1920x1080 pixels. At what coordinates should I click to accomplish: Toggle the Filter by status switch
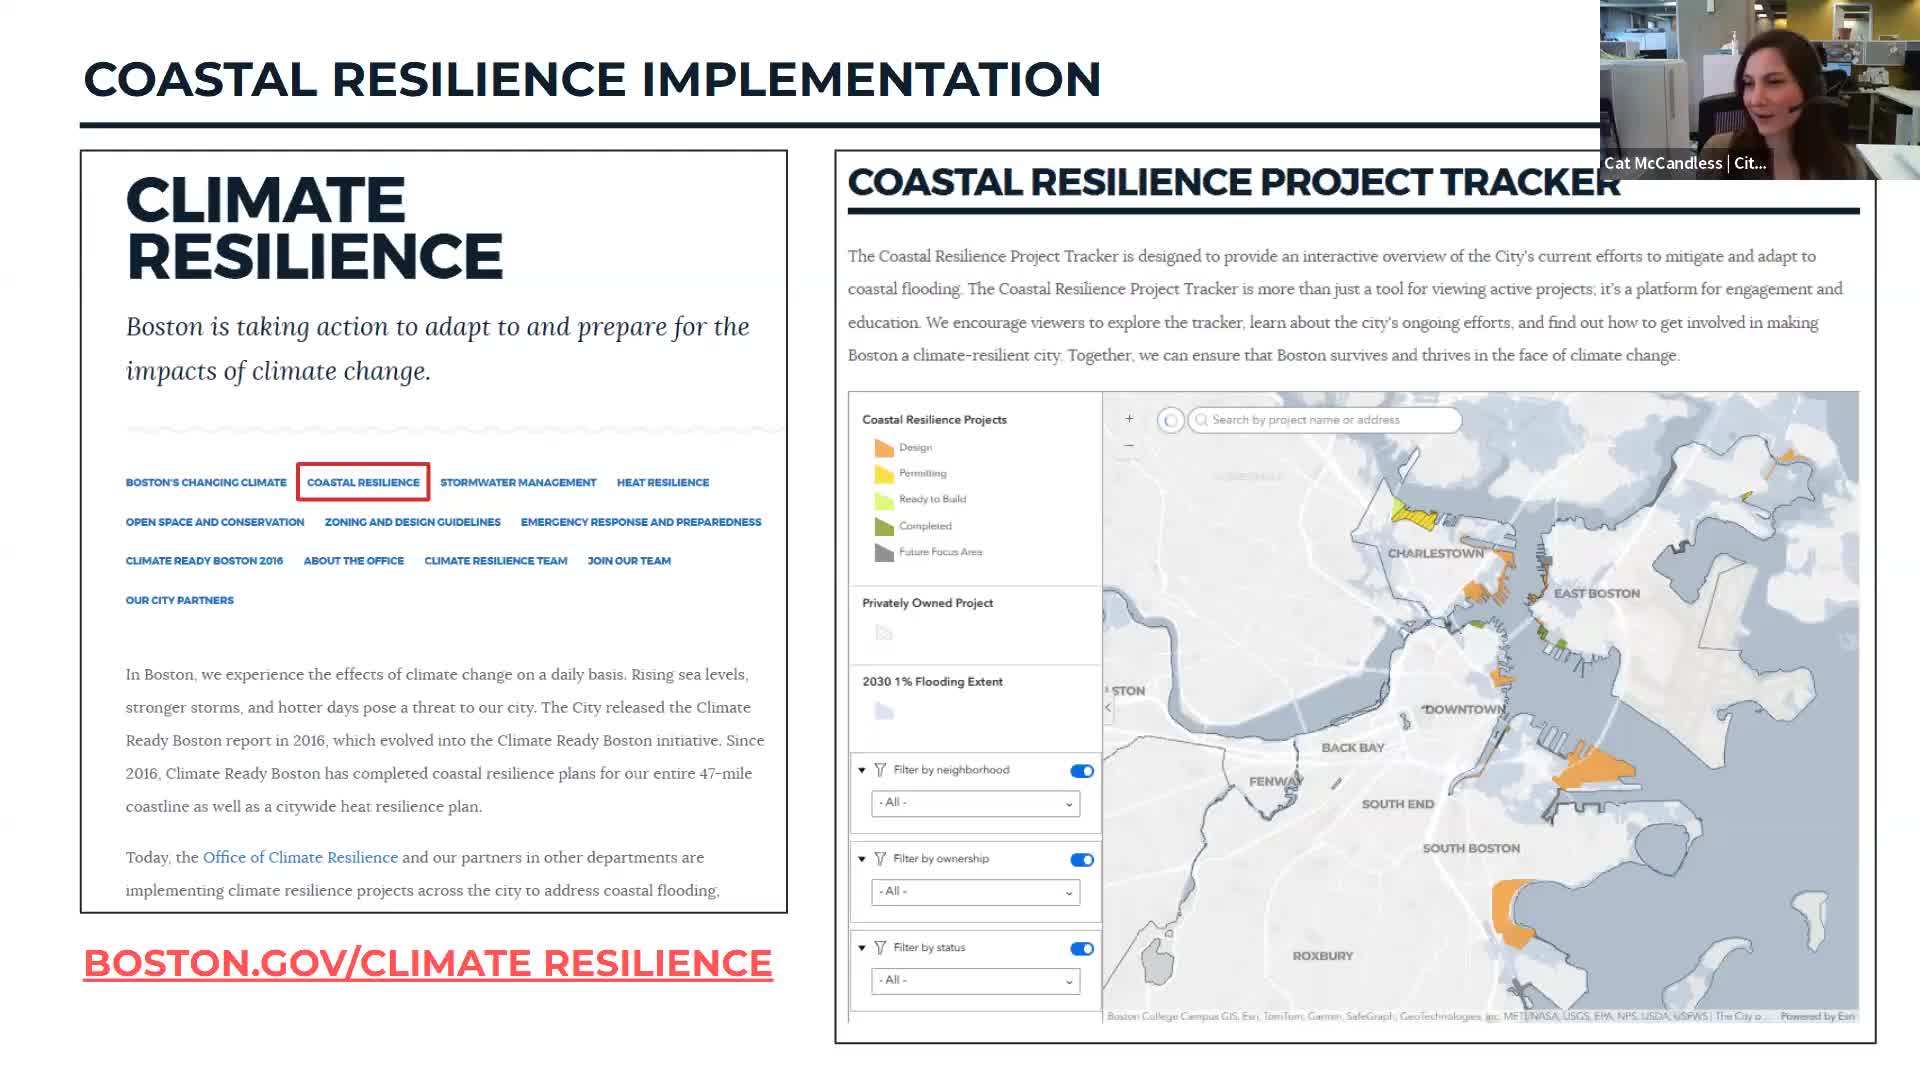[x=1082, y=949]
